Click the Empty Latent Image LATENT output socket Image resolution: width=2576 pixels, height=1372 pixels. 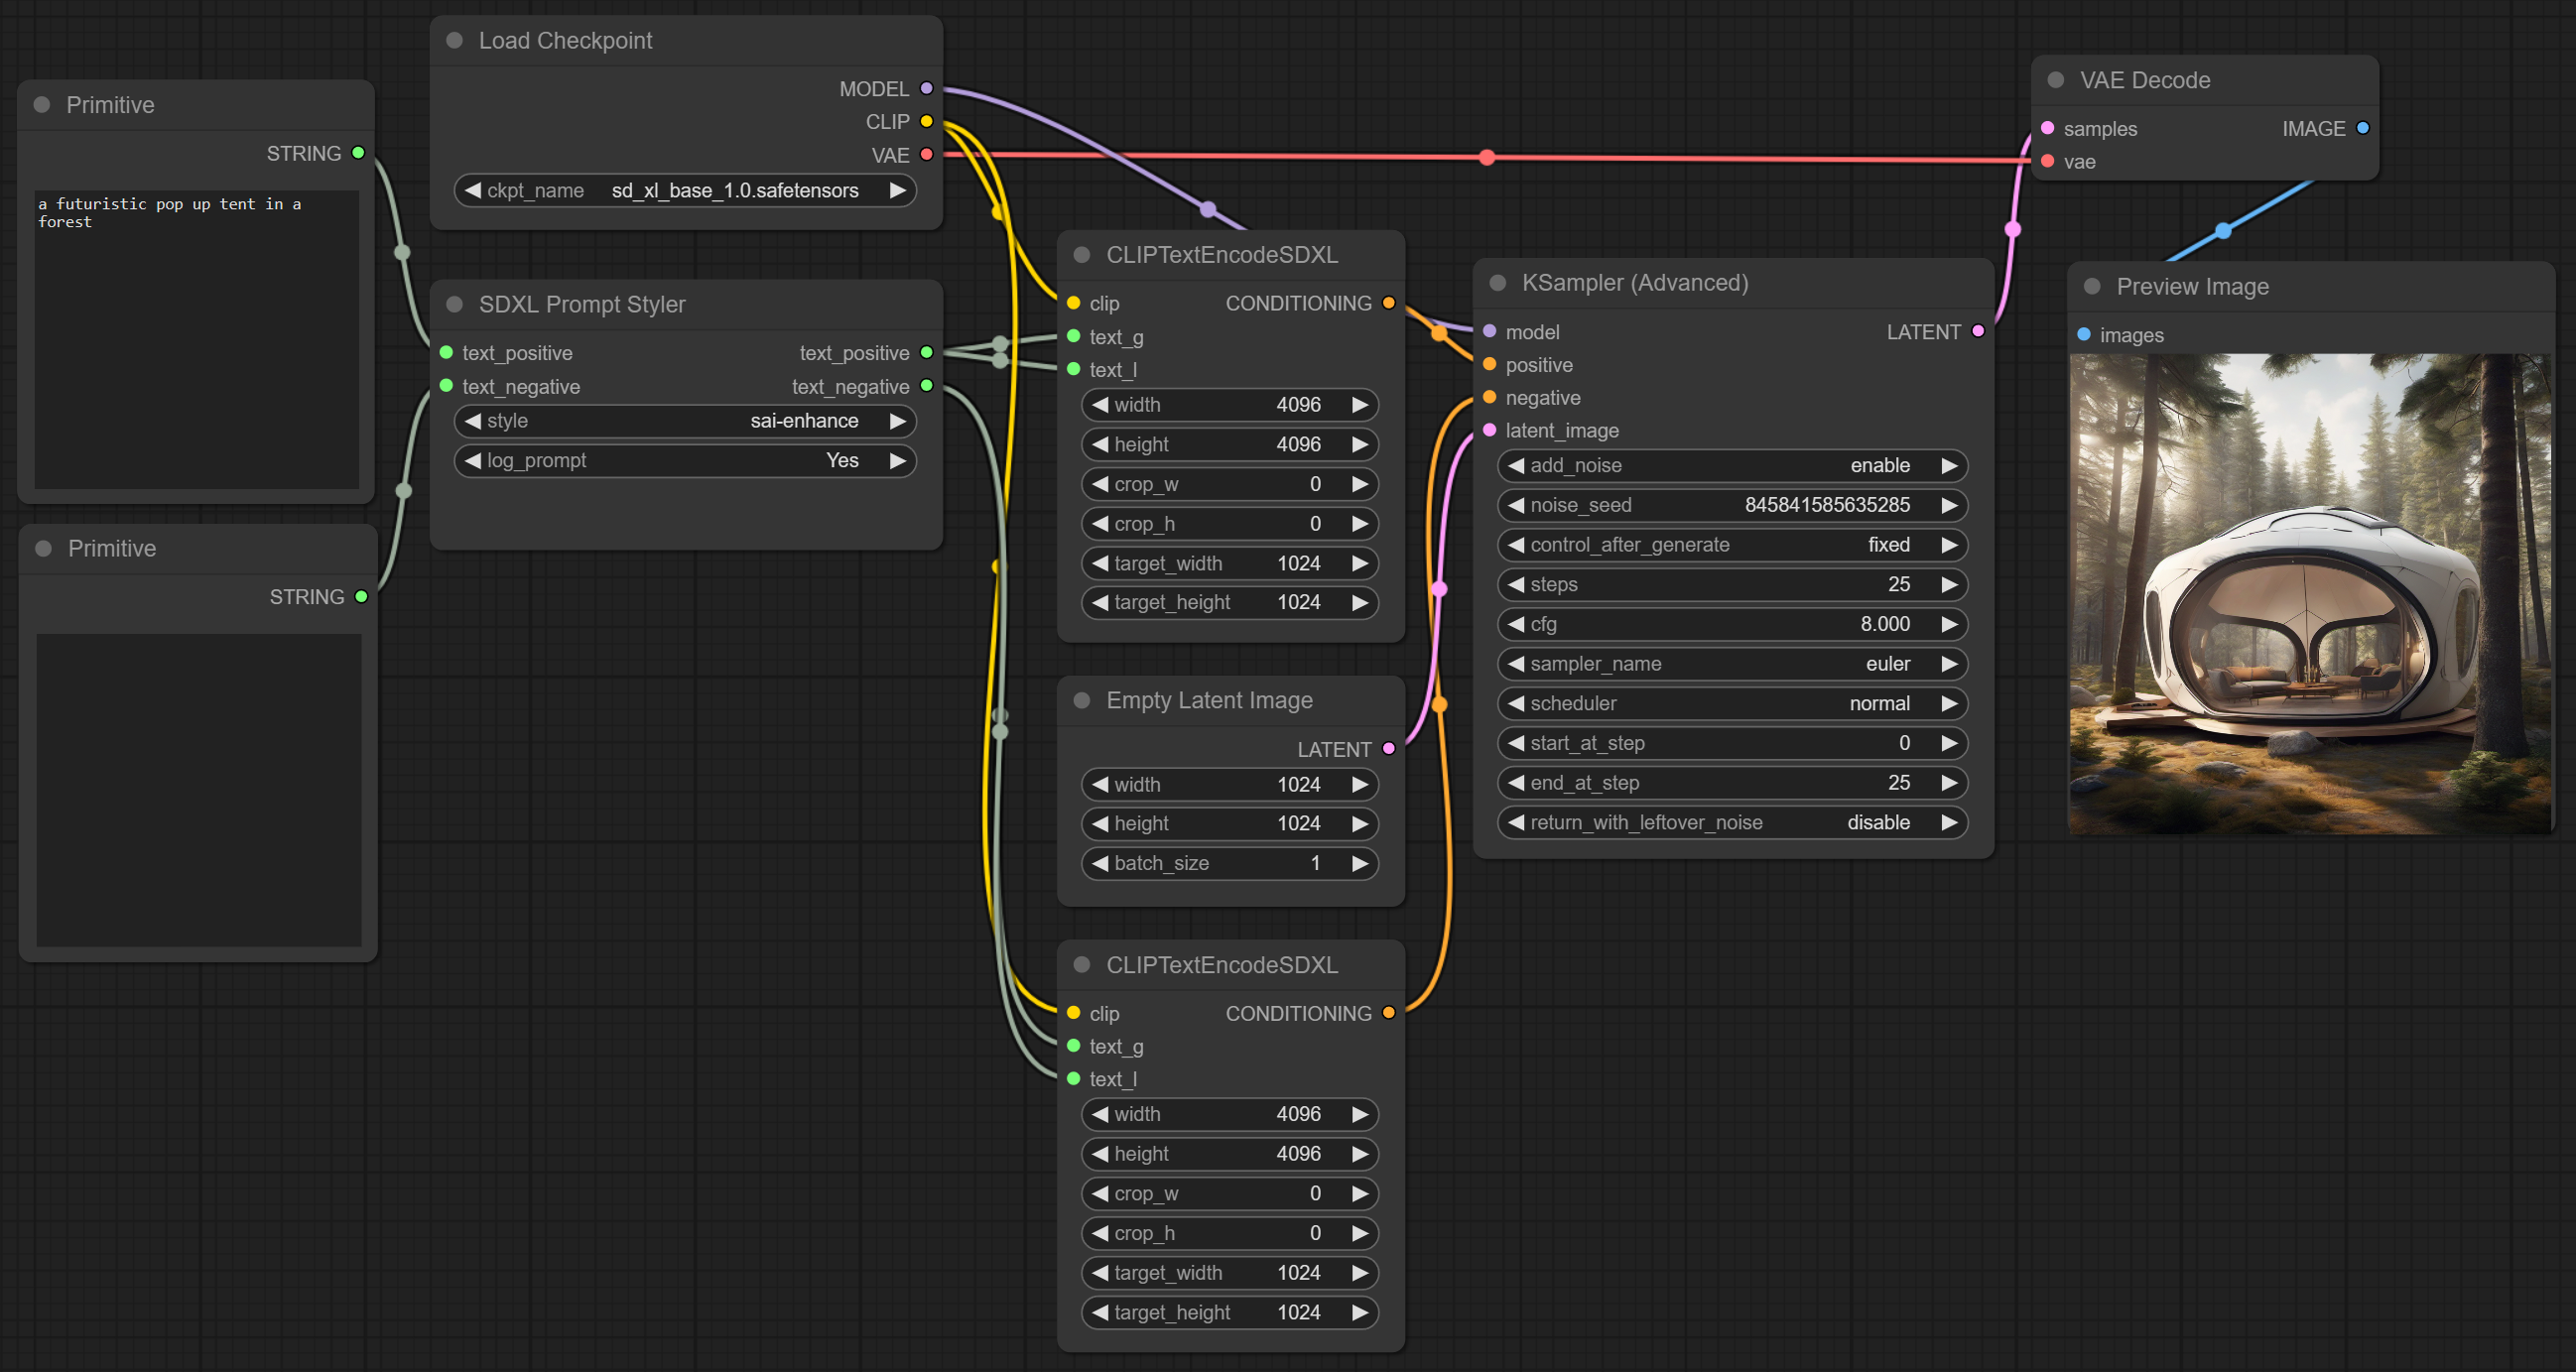[x=1388, y=748]
